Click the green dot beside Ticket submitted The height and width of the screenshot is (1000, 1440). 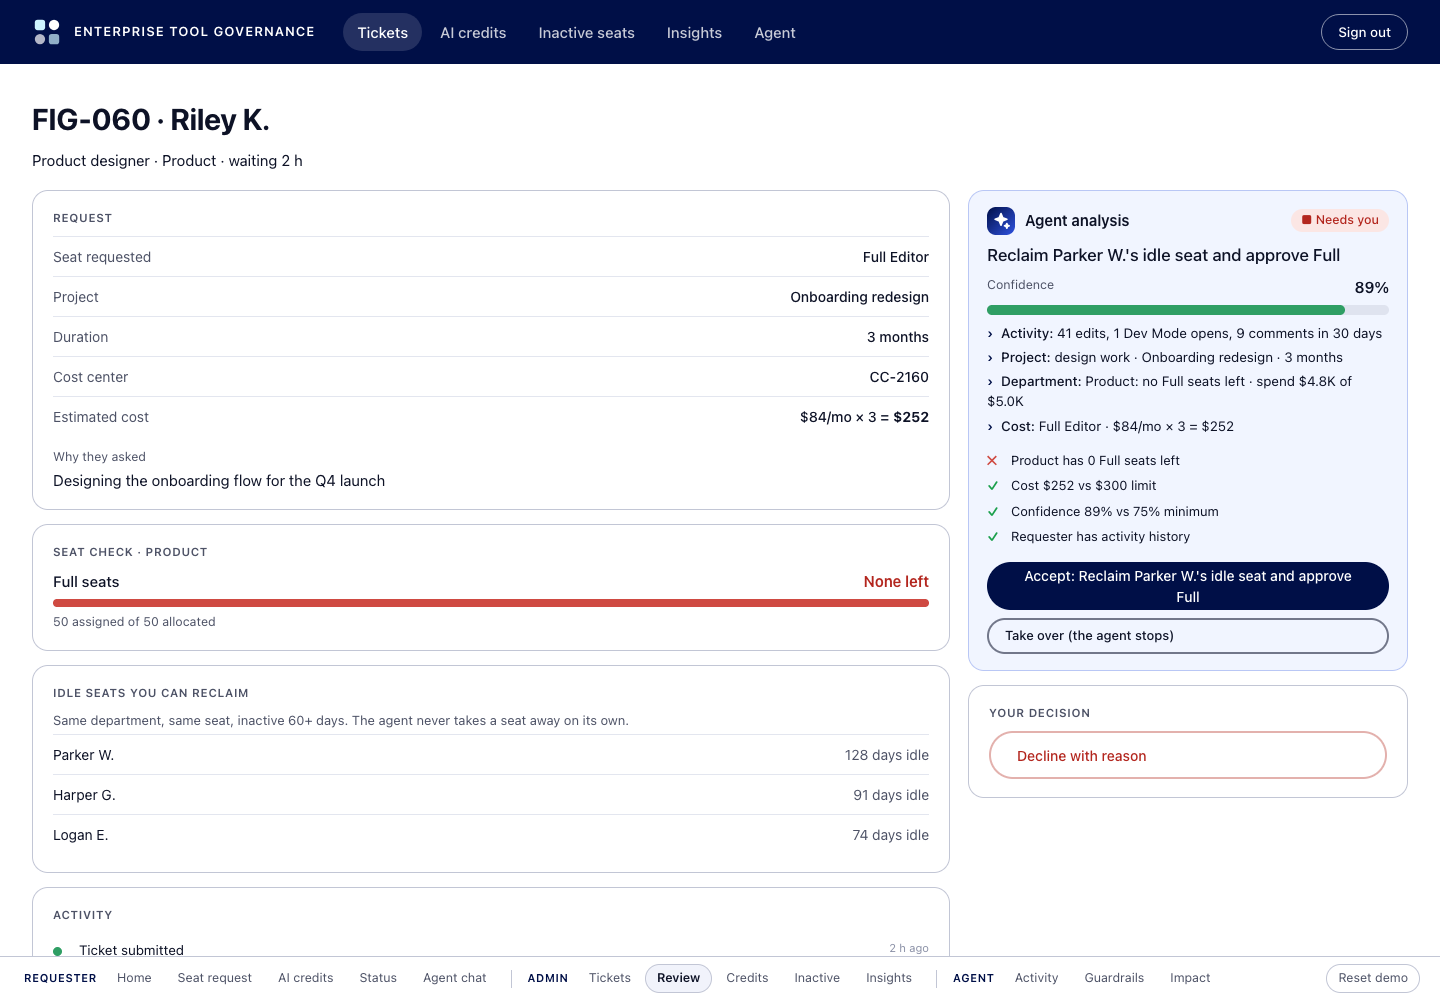58,951
